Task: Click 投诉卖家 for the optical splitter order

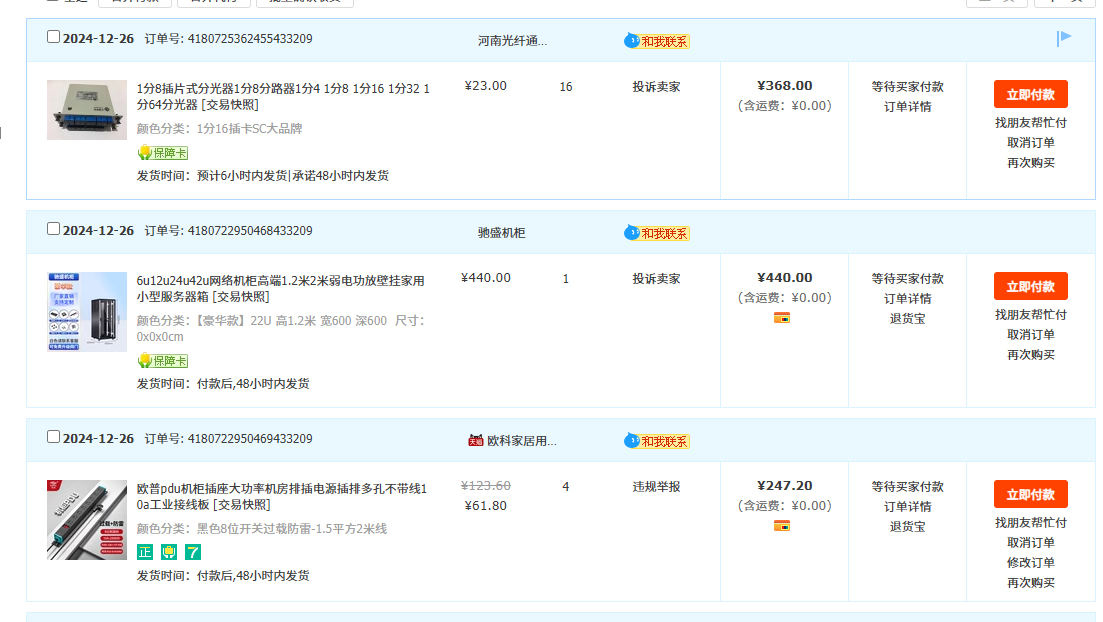Action: point(656,87)
